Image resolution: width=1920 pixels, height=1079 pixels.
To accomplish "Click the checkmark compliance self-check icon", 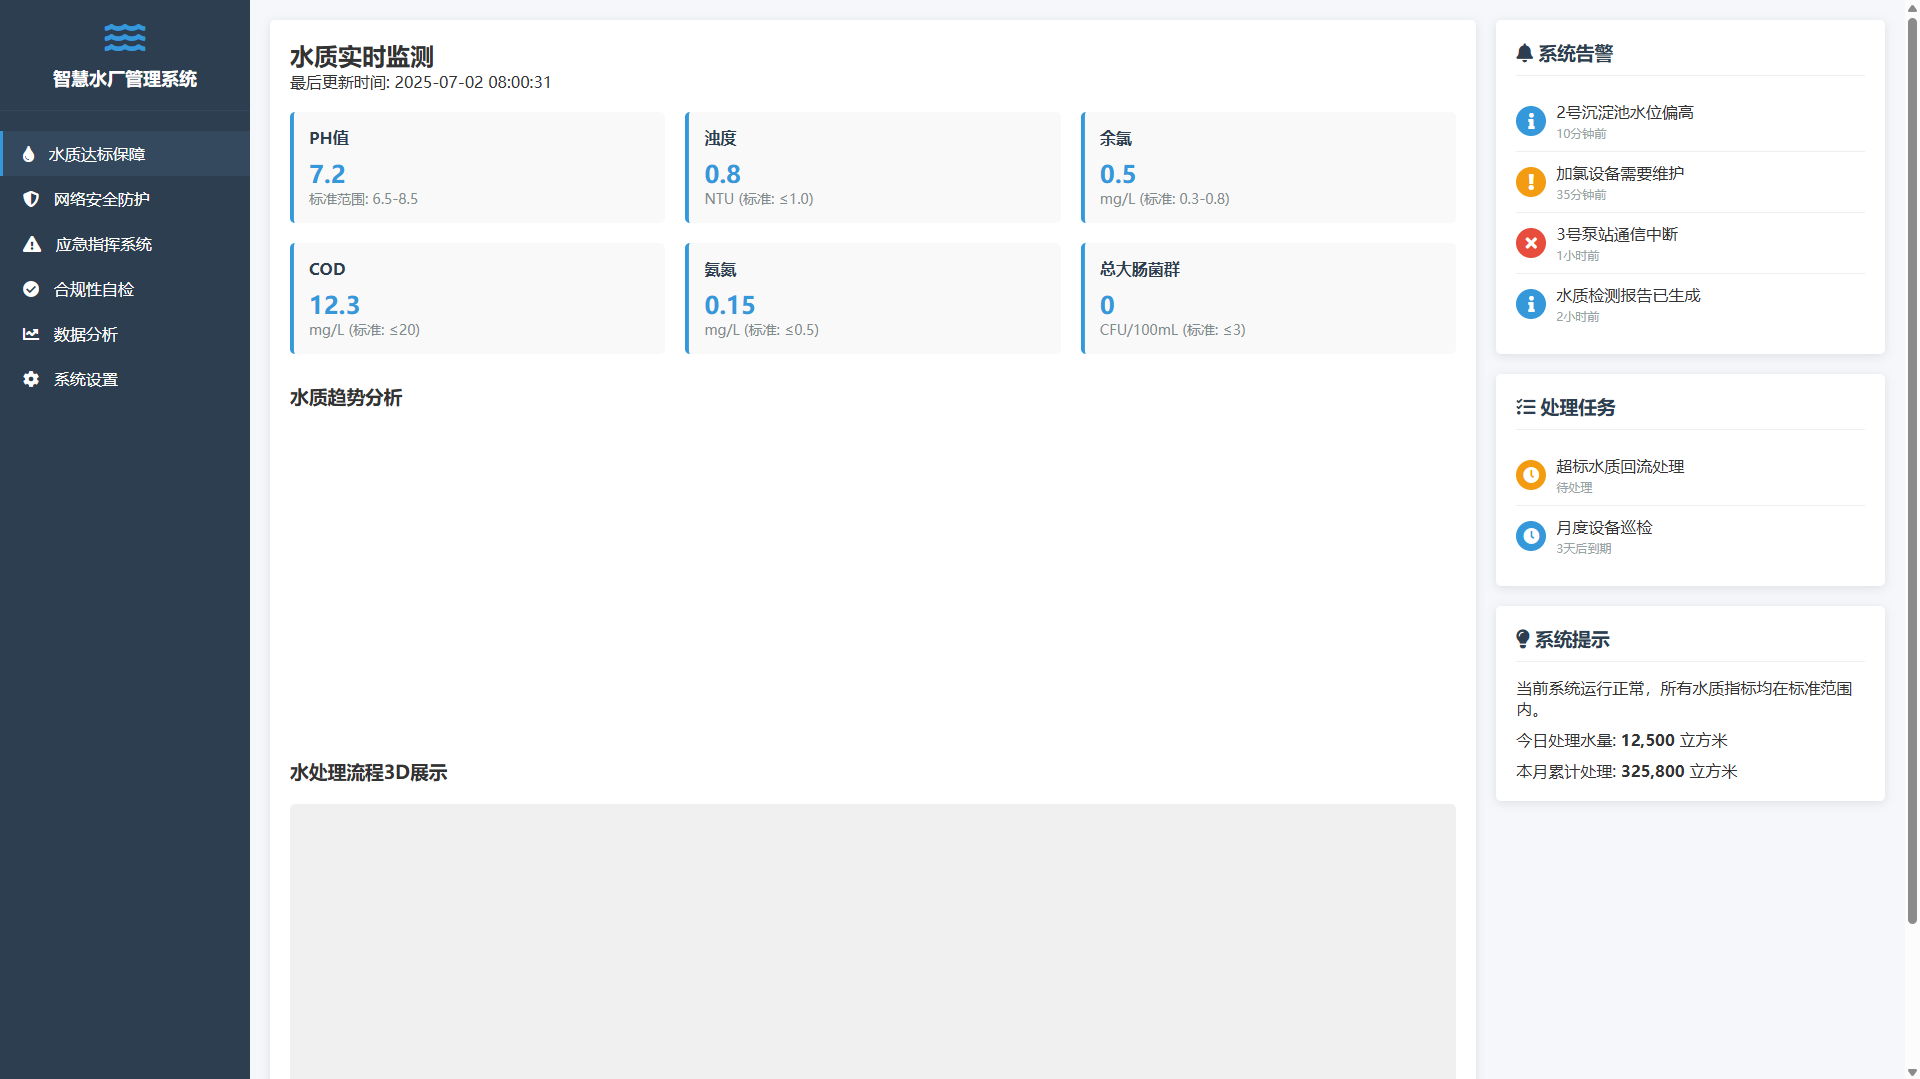I will tap(31, 289).
